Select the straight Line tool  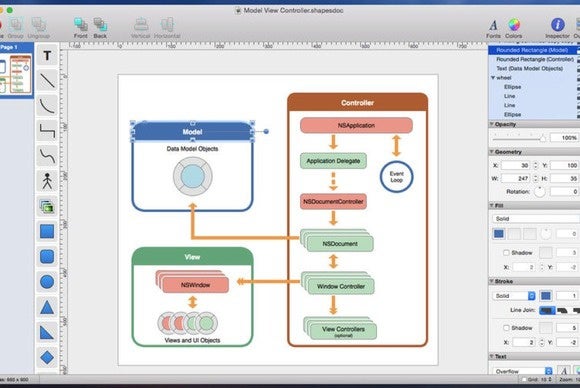[x=47, y=81]
